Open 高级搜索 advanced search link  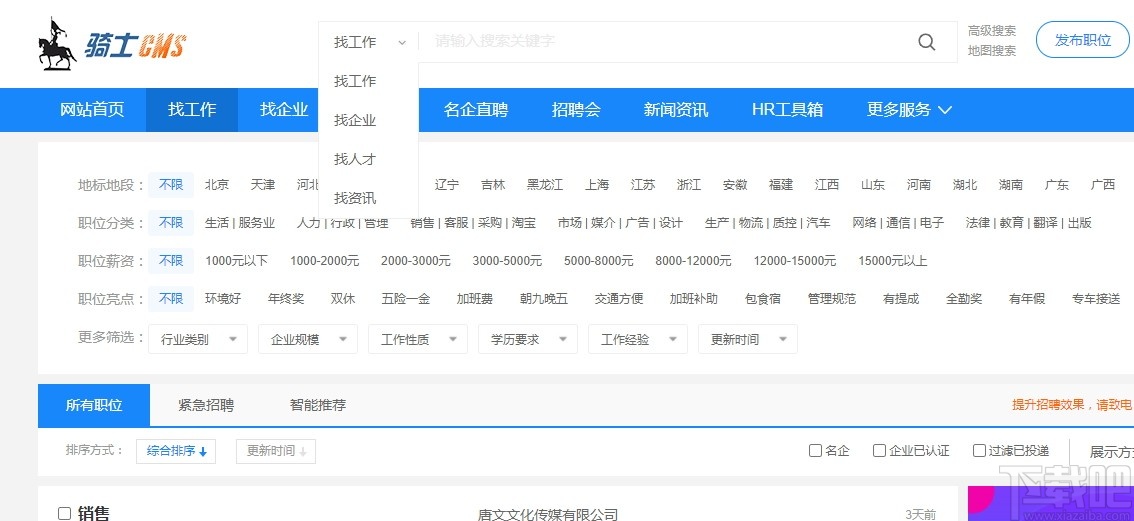(x=992, y=30)
